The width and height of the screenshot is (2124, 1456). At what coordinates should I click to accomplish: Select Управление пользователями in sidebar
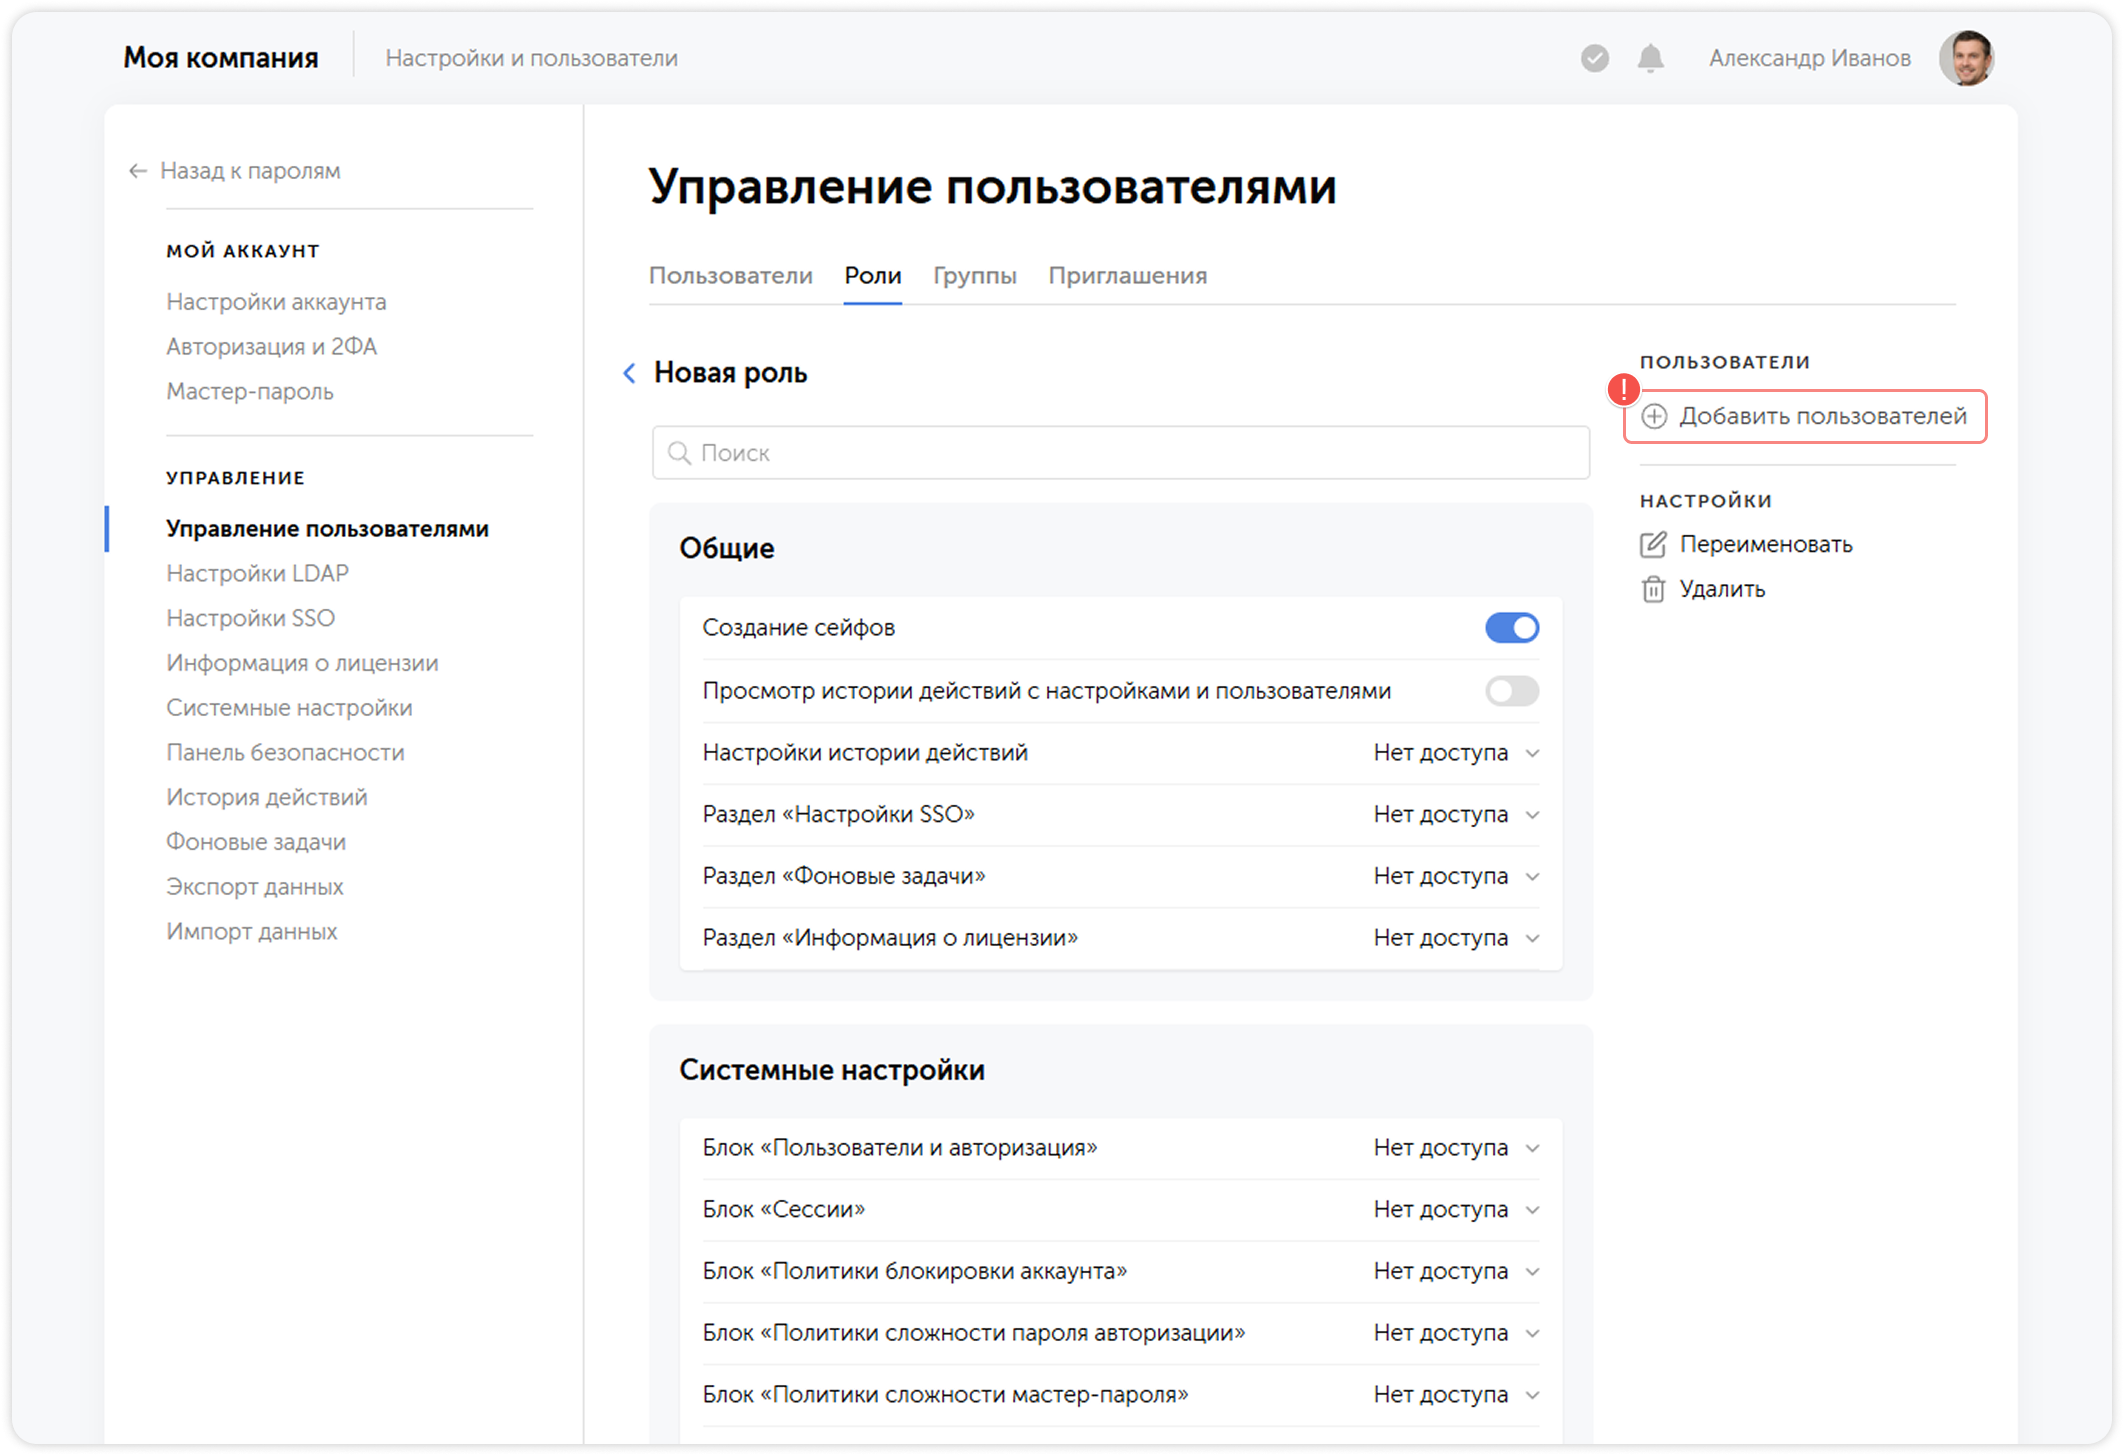coord(327,529)
